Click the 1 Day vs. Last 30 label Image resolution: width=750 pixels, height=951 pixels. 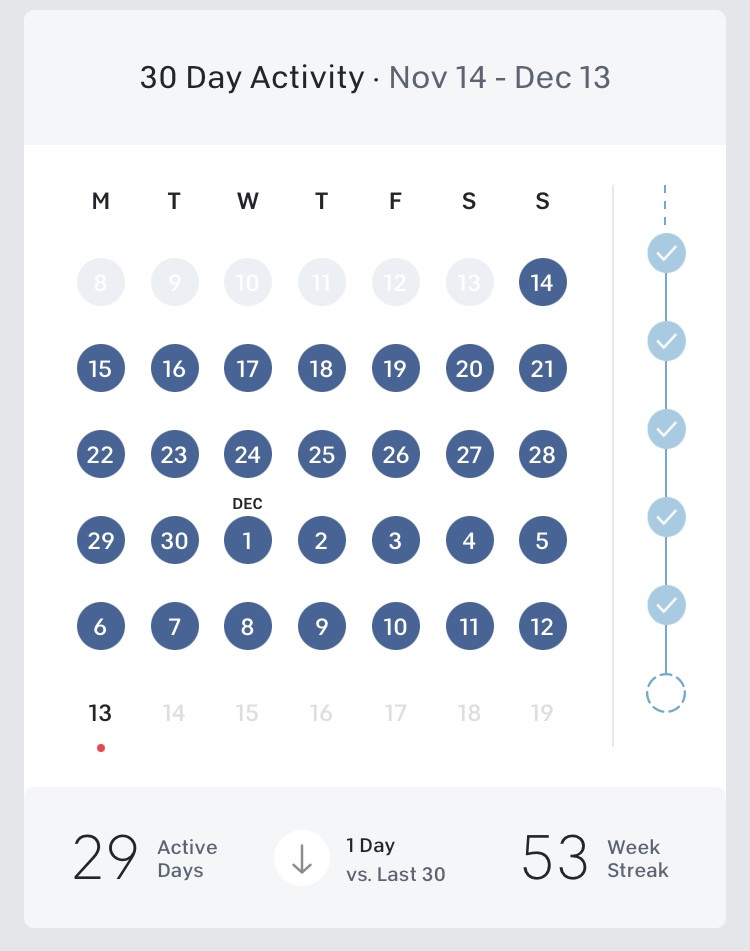(x=395, y=859)
